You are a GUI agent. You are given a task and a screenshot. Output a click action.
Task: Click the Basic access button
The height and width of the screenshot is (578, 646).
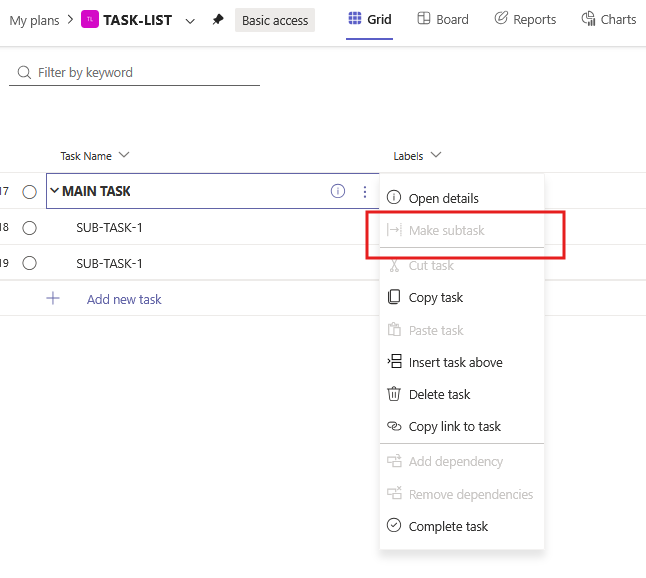click(275, 20)
